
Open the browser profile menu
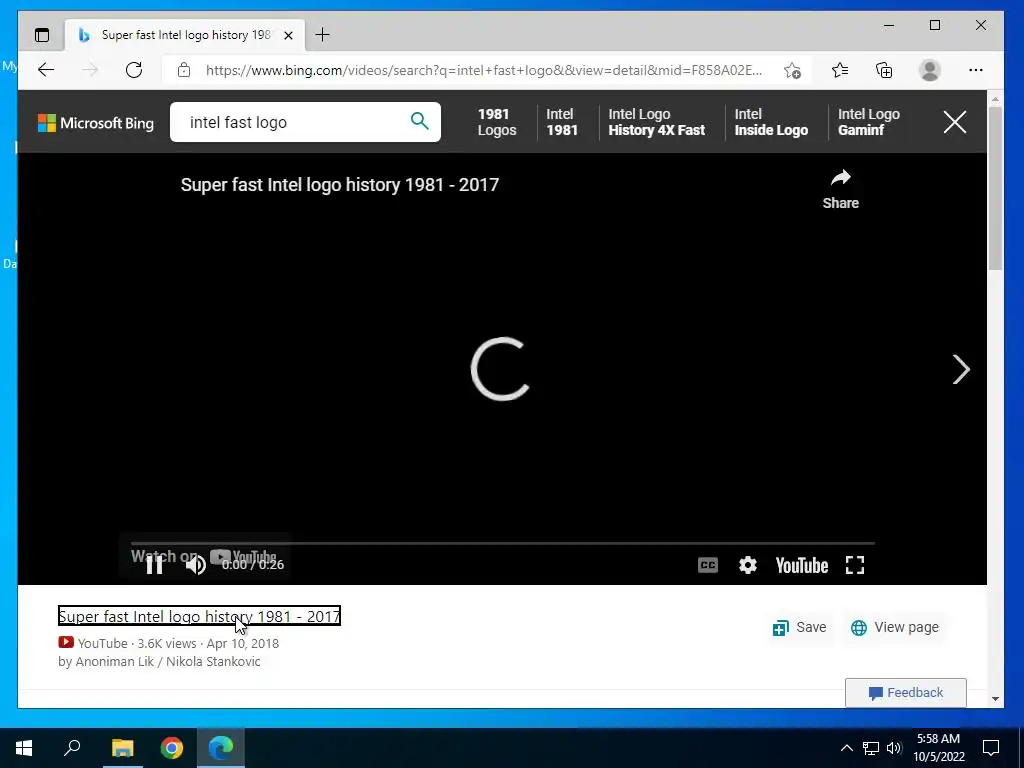point(929,70)
